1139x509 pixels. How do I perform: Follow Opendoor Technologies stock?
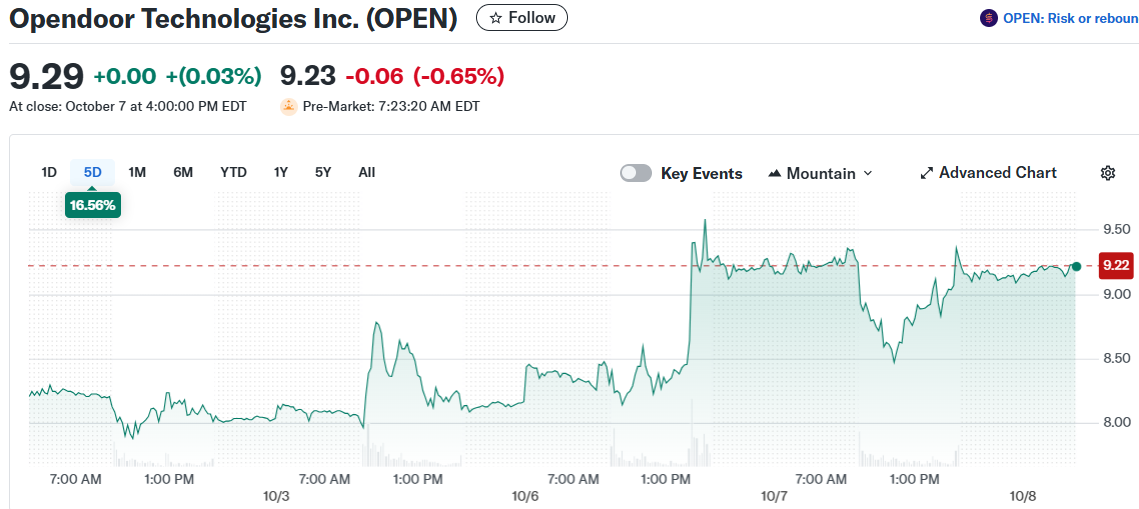pos(521,18)
